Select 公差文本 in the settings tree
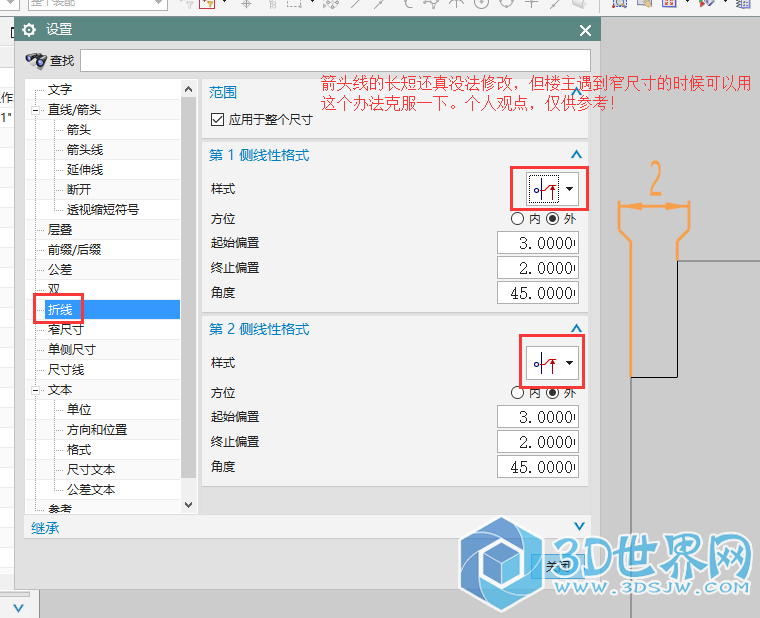The image size is (760, 618). [91, 490]
